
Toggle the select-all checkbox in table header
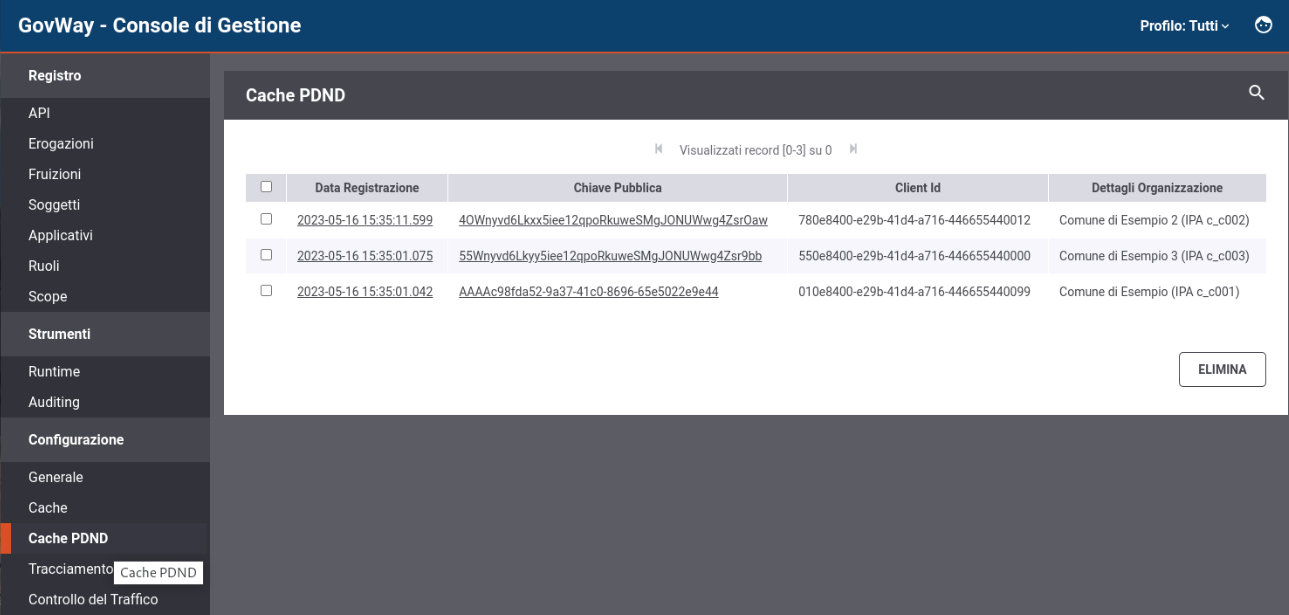[266, 186]
